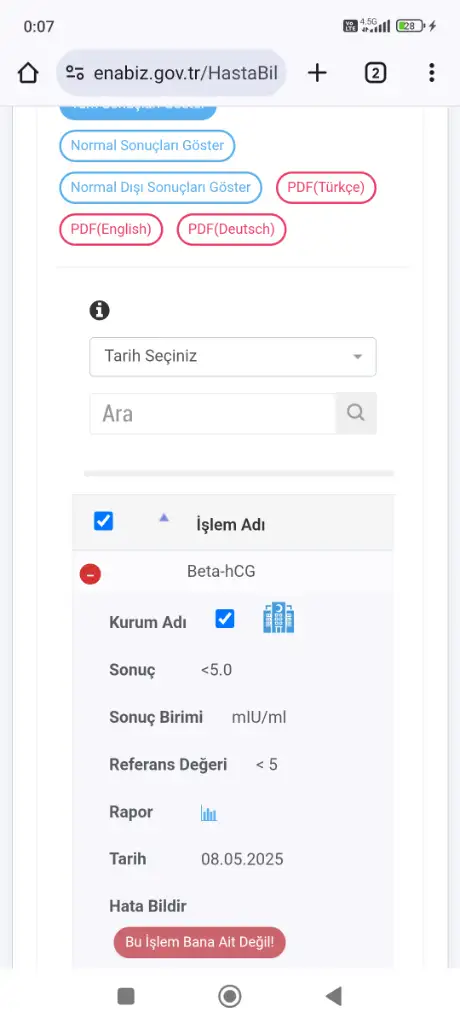Screen dimensions: 460x1024
Task: Uncheck the Kurum Adı checkbox
Action: pos(225,619)
